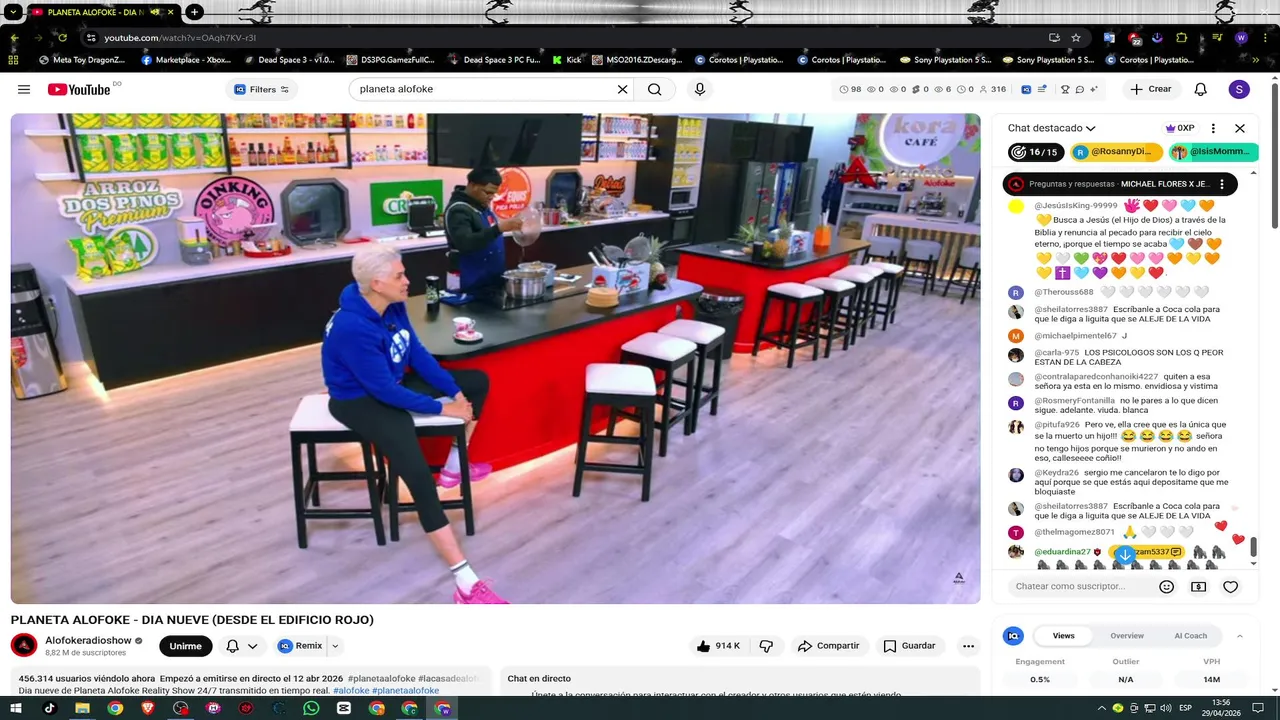Open CapCut from the taskbar
The height and width of the screenshot is (720, 1280).
344,708
